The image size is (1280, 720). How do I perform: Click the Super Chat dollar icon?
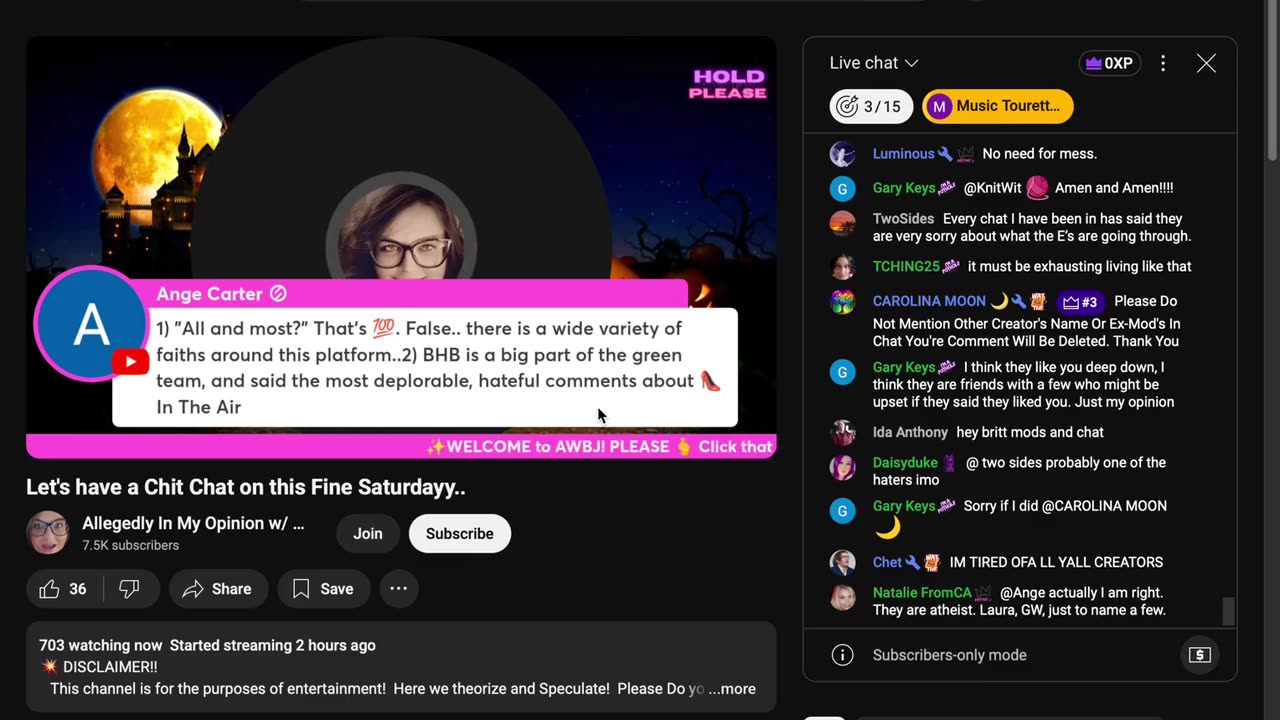pos(1200,655)
